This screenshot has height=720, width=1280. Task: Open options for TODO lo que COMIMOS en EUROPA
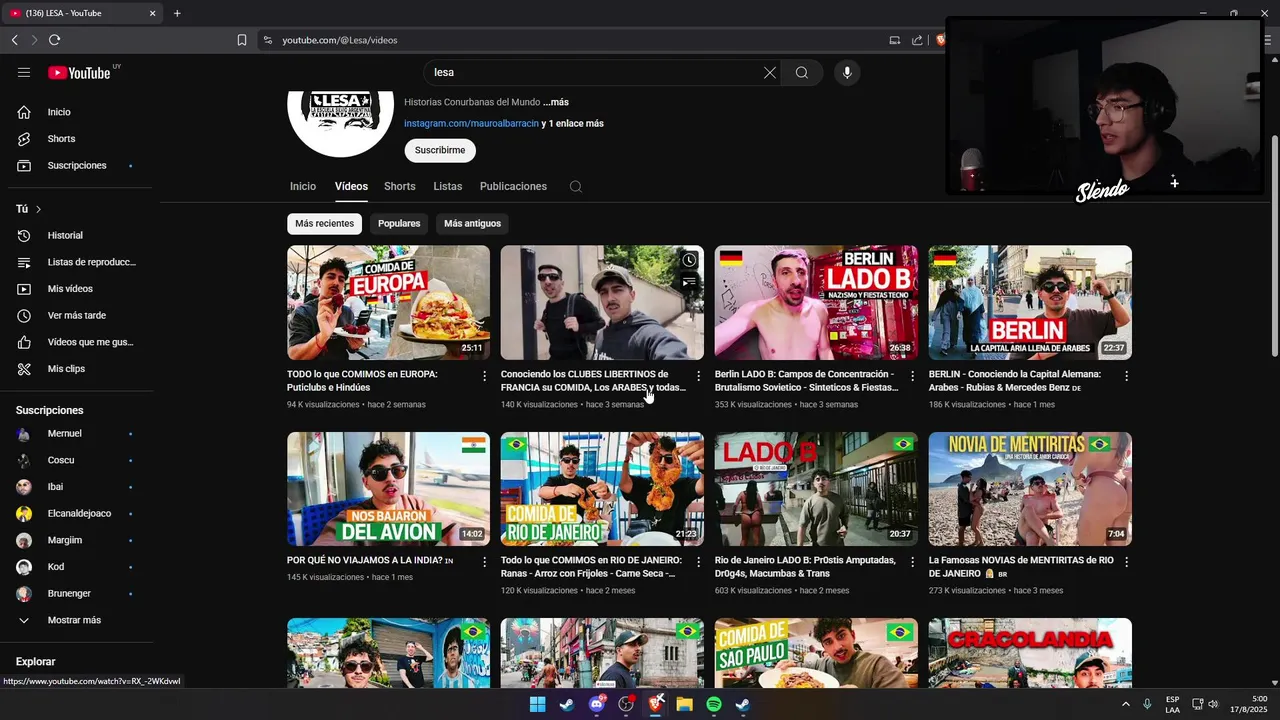coord(485,376)
